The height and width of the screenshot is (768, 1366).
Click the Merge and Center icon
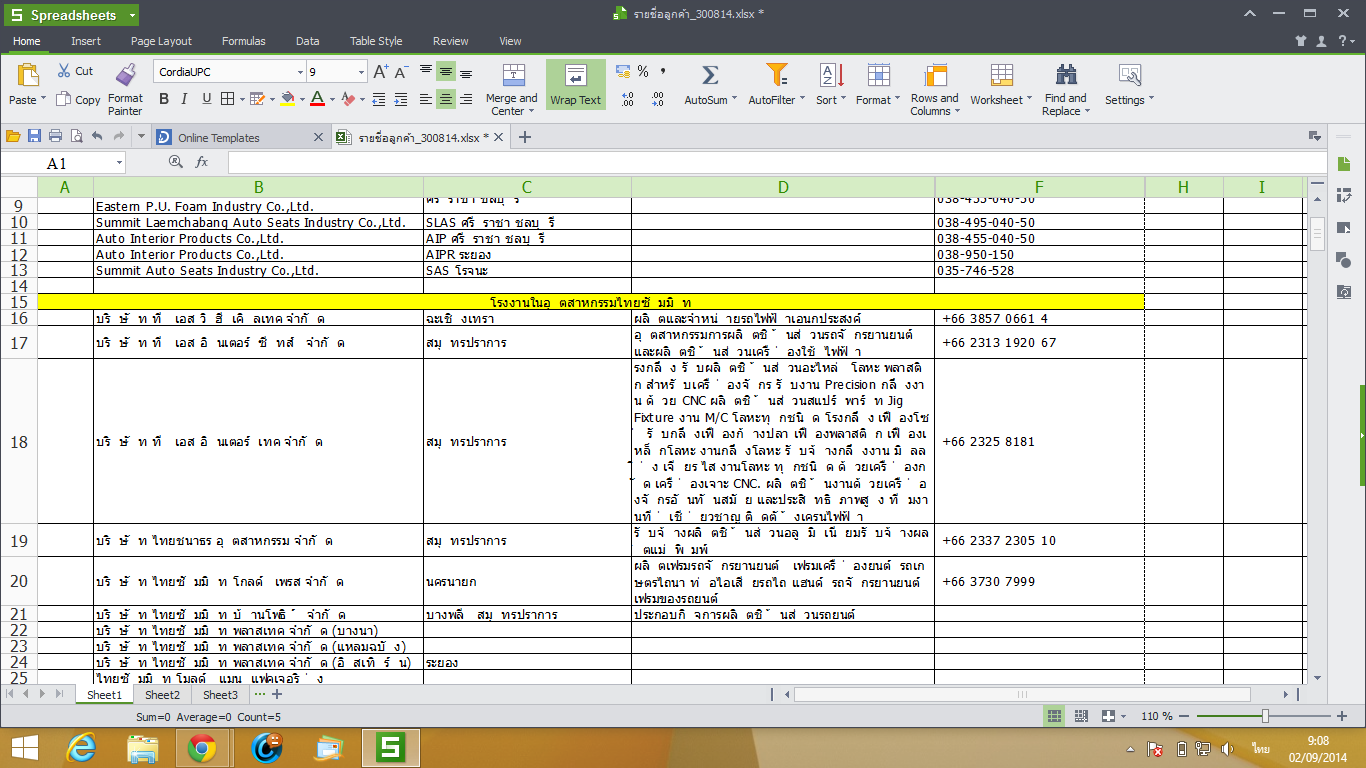tap(513, 75)
